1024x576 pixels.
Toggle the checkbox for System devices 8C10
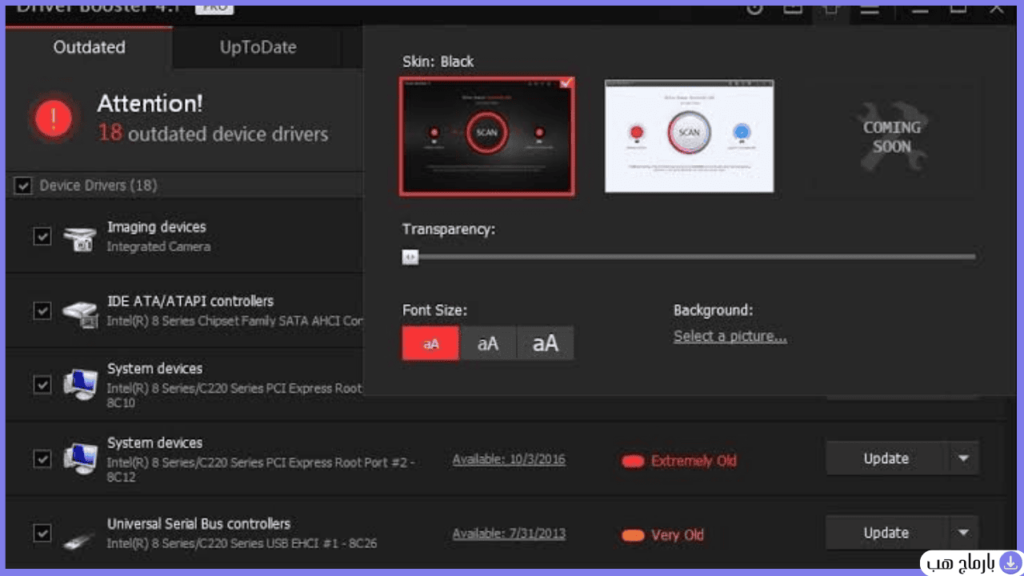(x=42, y=385)
